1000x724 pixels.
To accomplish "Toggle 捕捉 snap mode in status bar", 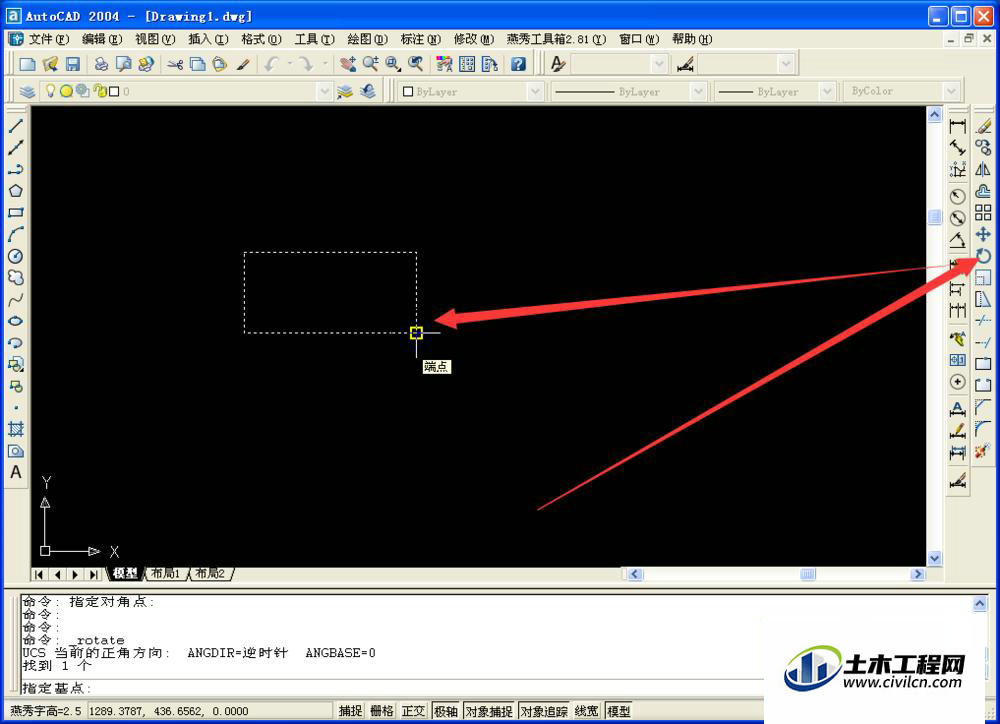I will click(350, 711).
